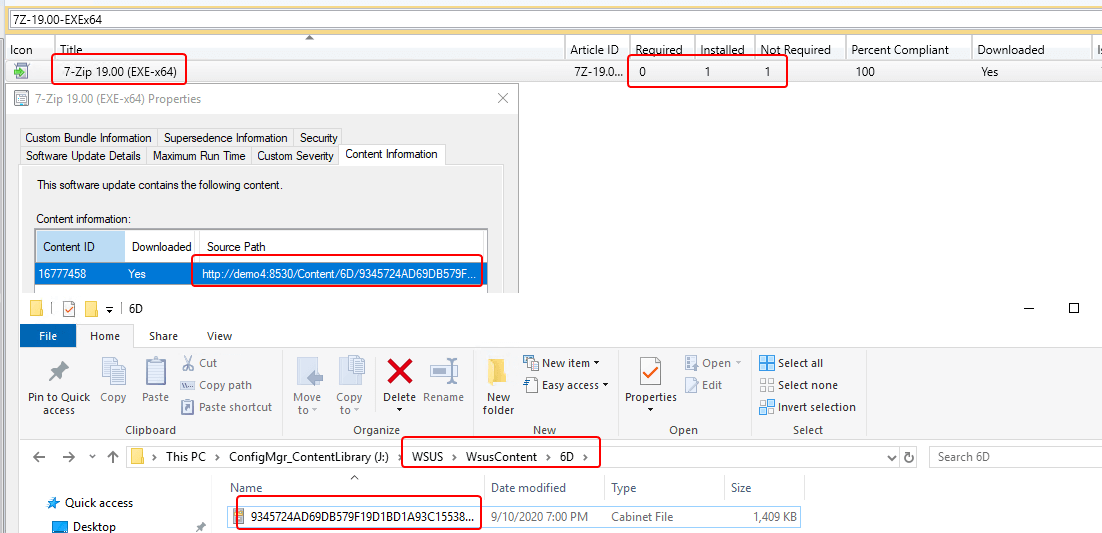
Task: Expand the Delete dropdown arrow
Action: (x=399, y=410)
